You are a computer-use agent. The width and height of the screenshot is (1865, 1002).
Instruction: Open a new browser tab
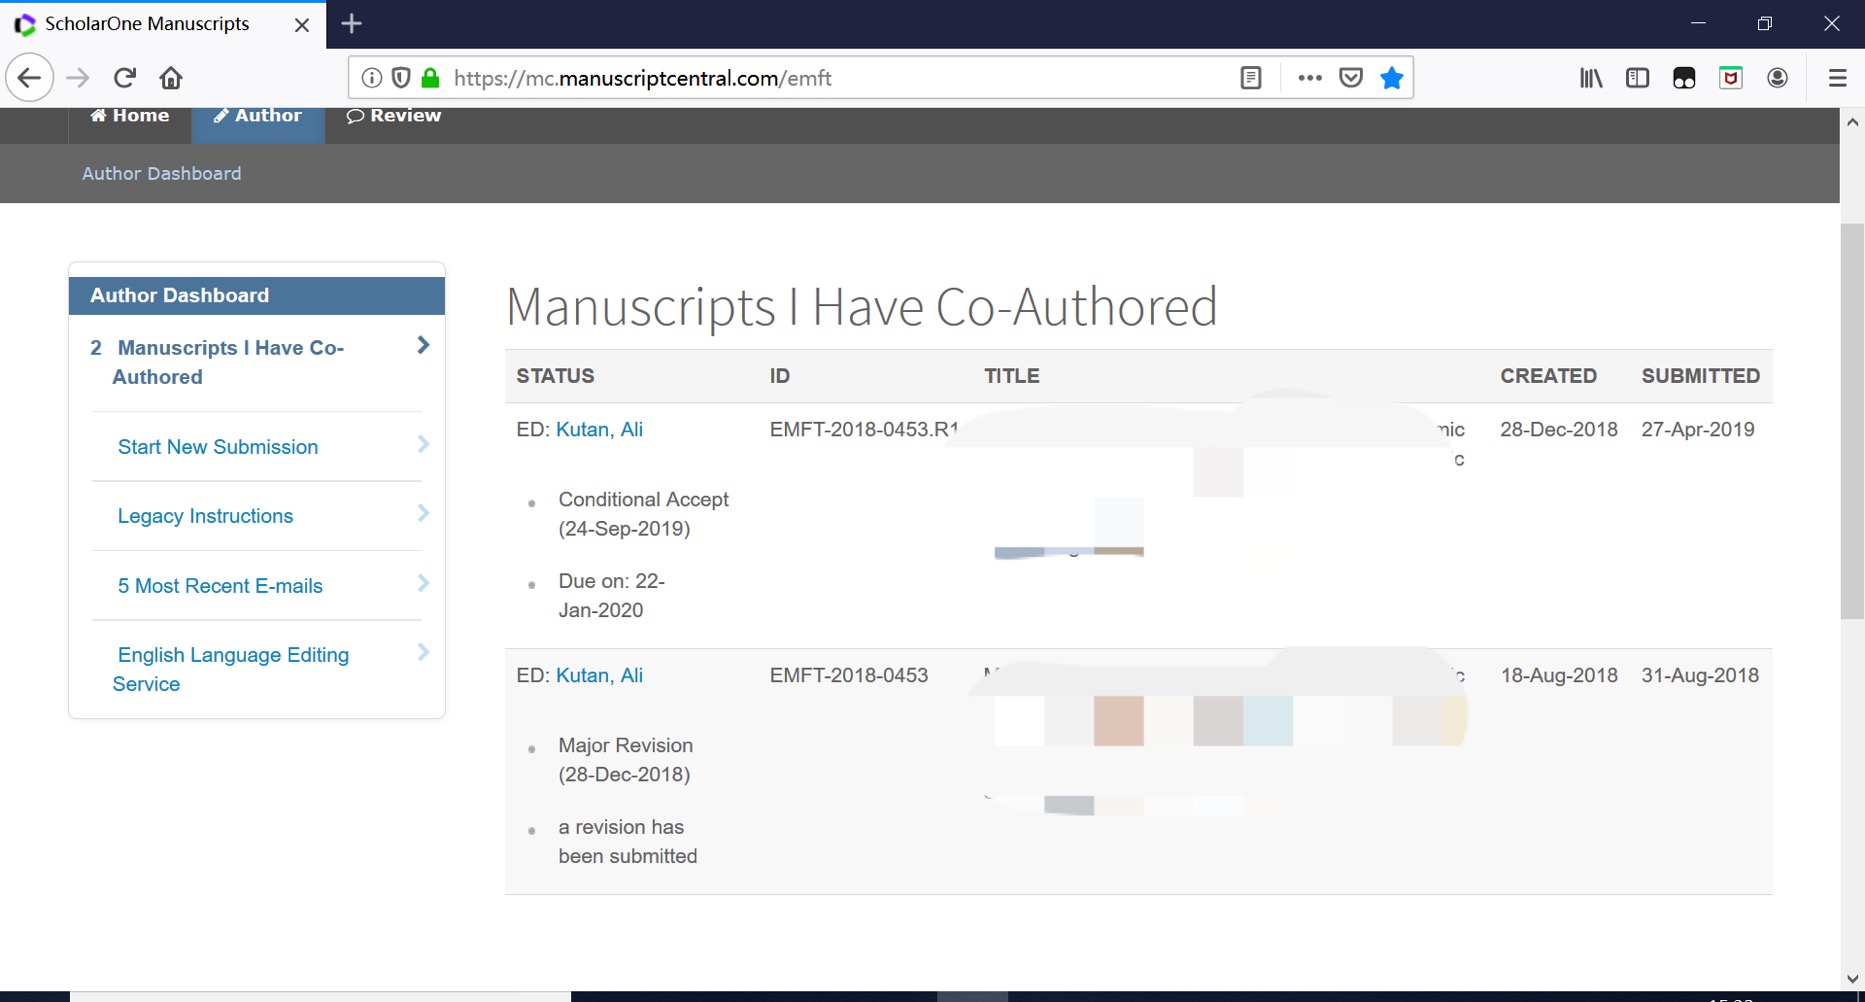coord(352,24)
